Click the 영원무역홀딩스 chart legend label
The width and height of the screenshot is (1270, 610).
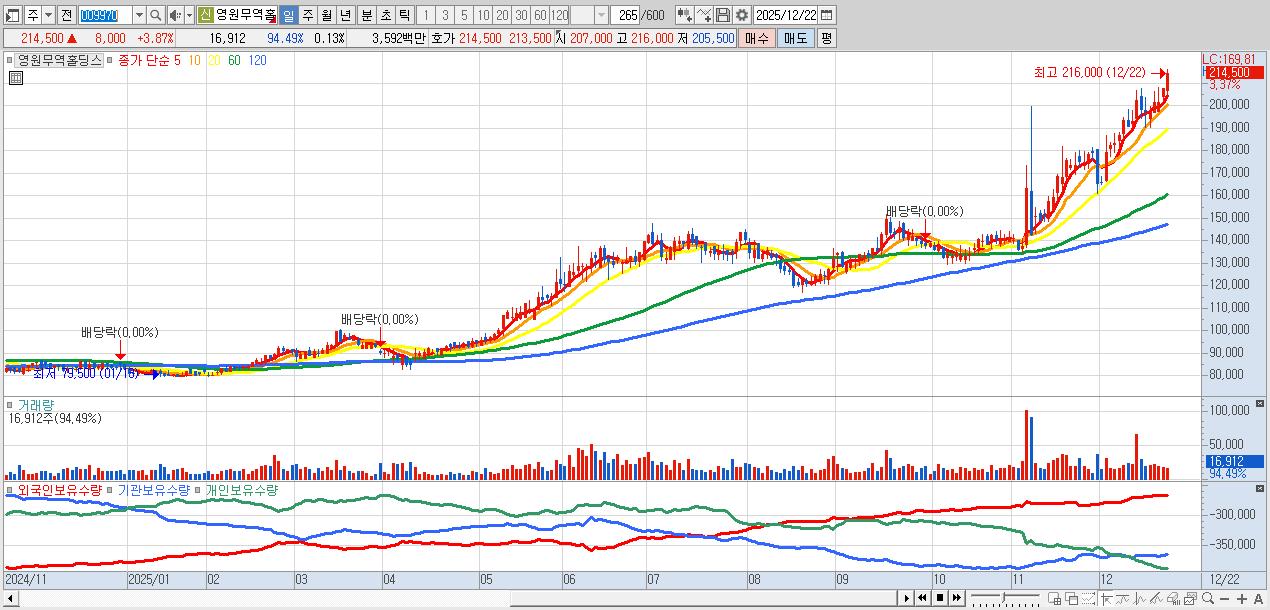pyautogui.click(x=60, y=61)
